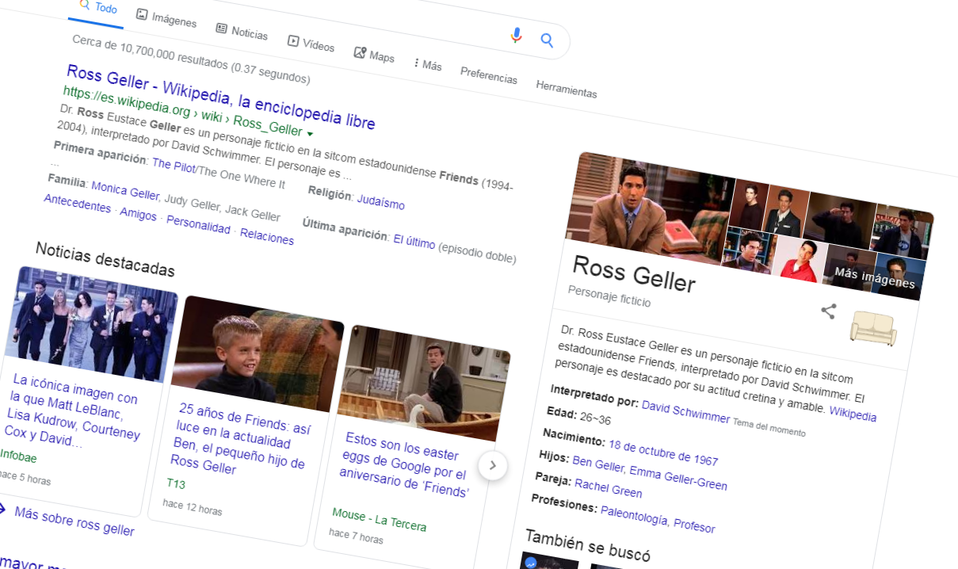The width and height of the screenshot is (958, 569).
Task: Click the Monica Geller family link
Action: pyautogui.click(x=125, y=191)
